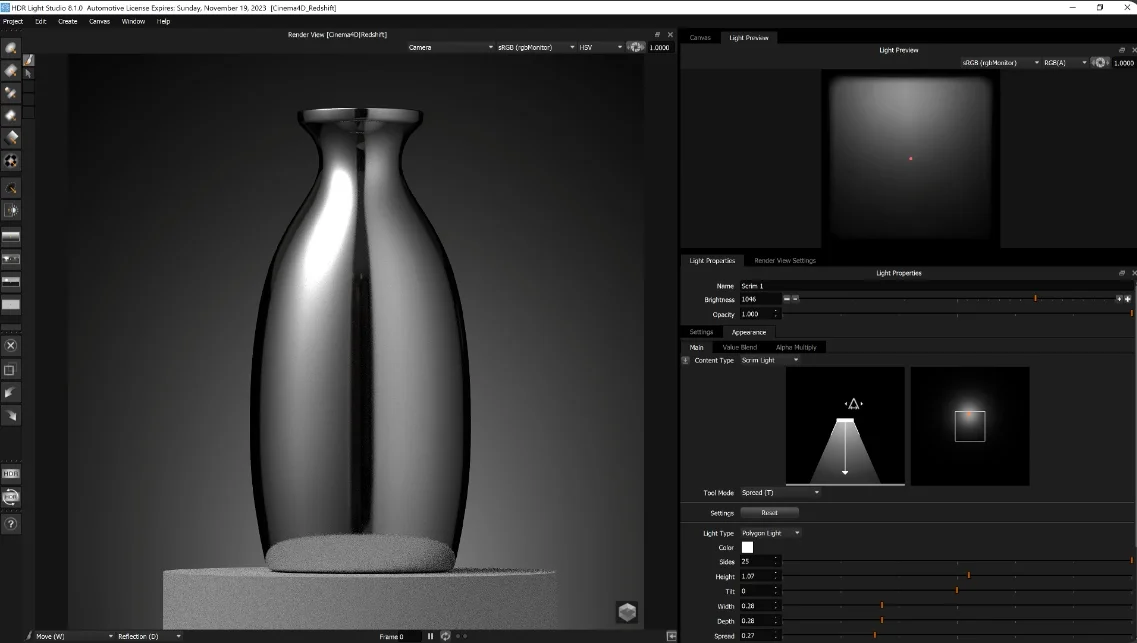Open the Project menu
The image size is (1137, 643).
click(x=13, y=21)
